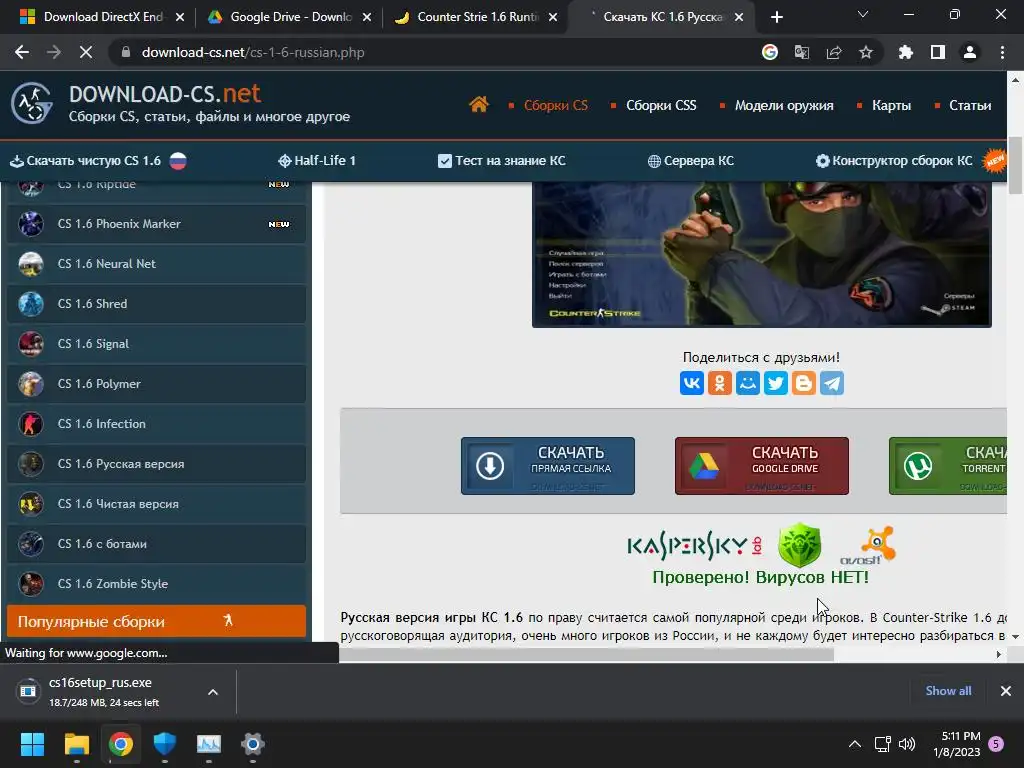This screenshot has height=768, width=1024.
Task: Open Конструктор сборок КС link
Action: (894, 161)
